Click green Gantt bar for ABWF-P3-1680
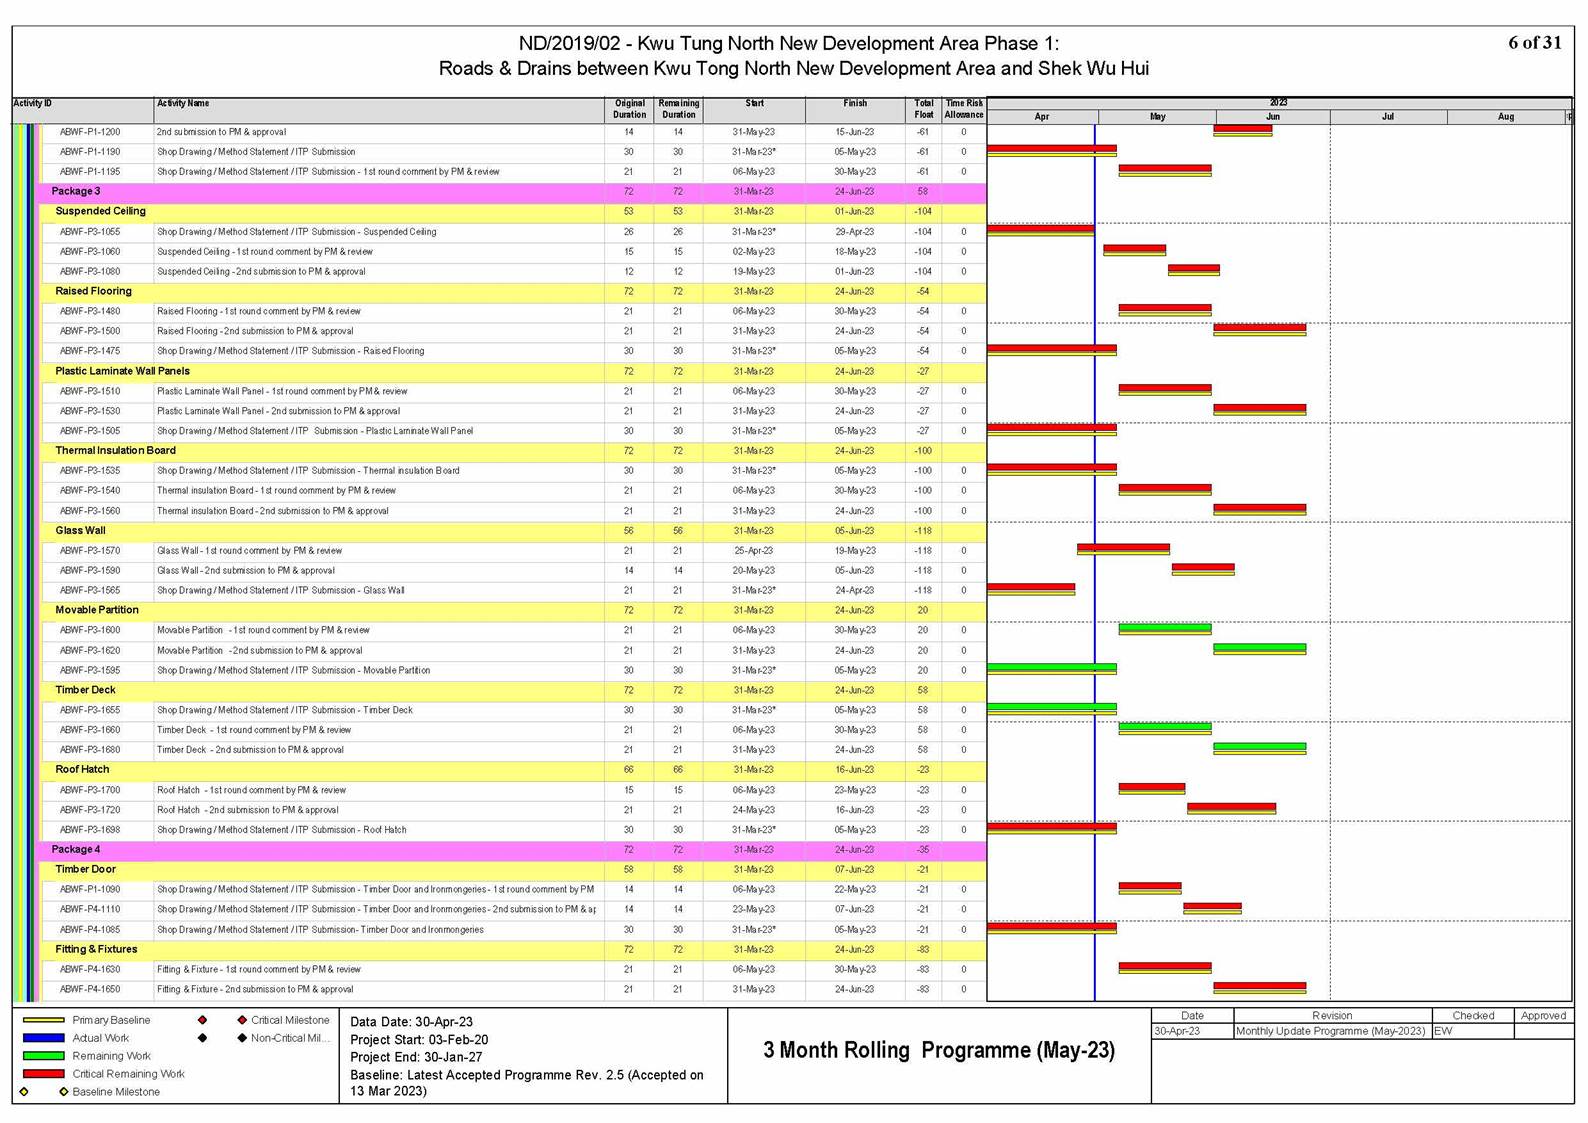1588x1123 pixels. tap(1260, 747)
